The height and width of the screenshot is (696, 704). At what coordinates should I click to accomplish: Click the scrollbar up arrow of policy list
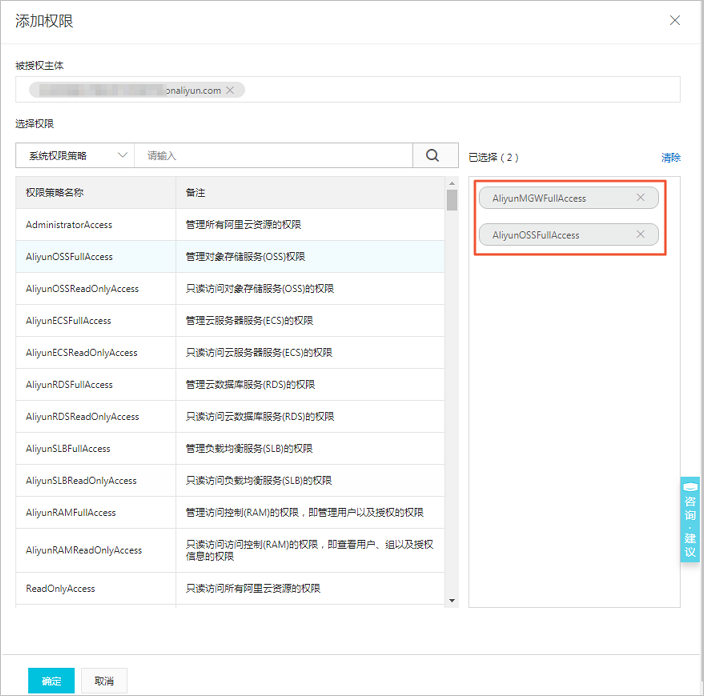(452, 183)
